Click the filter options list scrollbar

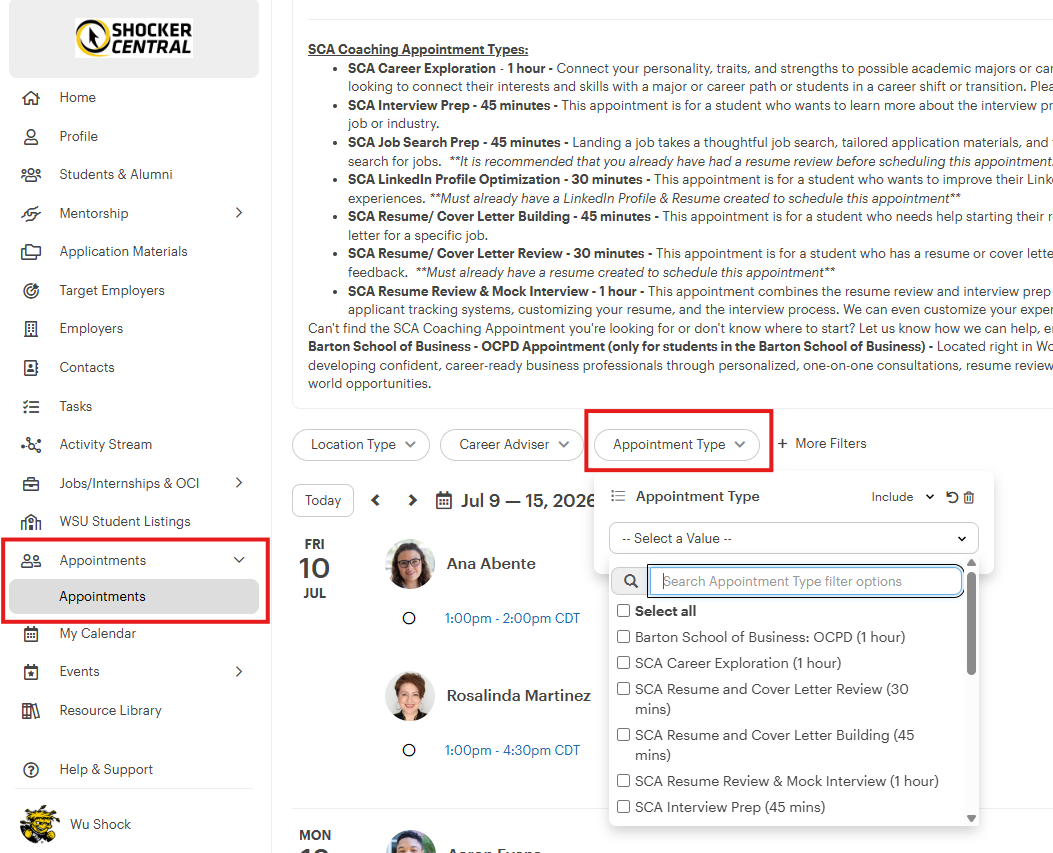click(971, 623)
